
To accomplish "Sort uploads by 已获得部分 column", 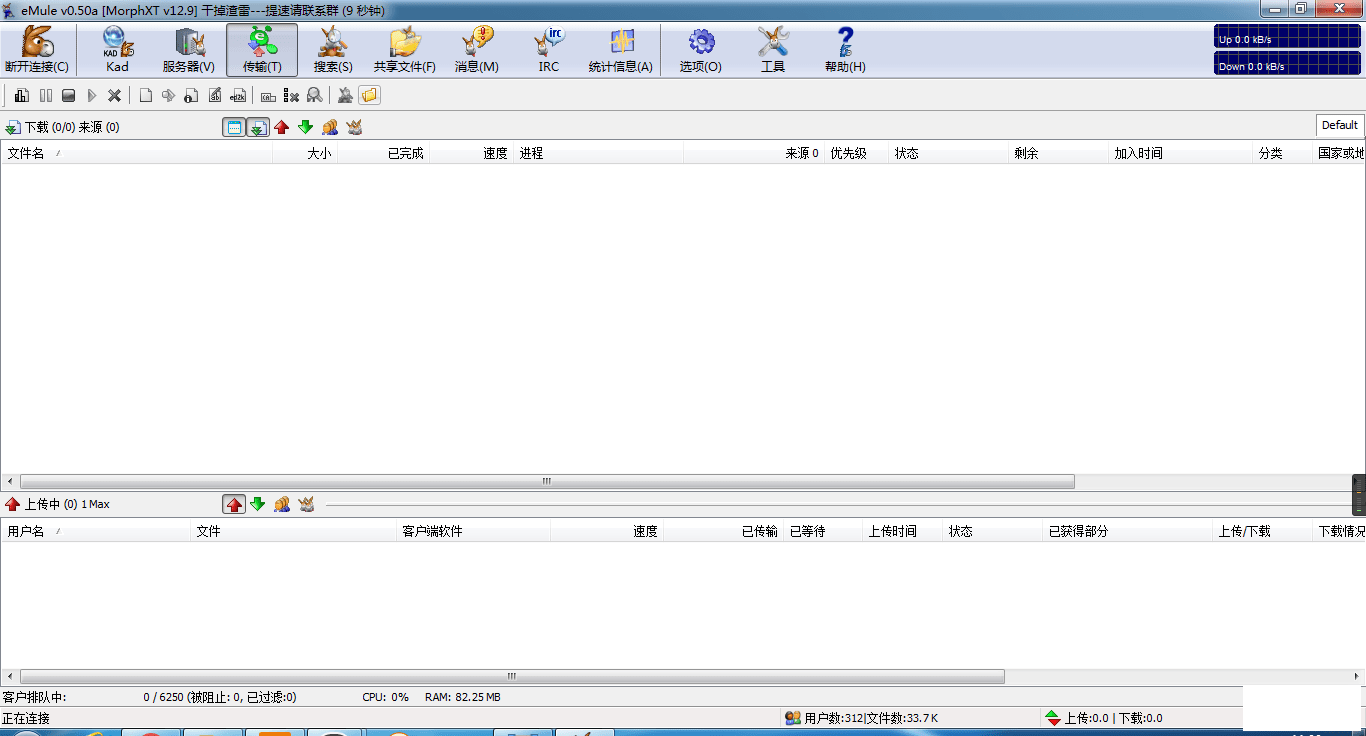I will [1127, 531].
